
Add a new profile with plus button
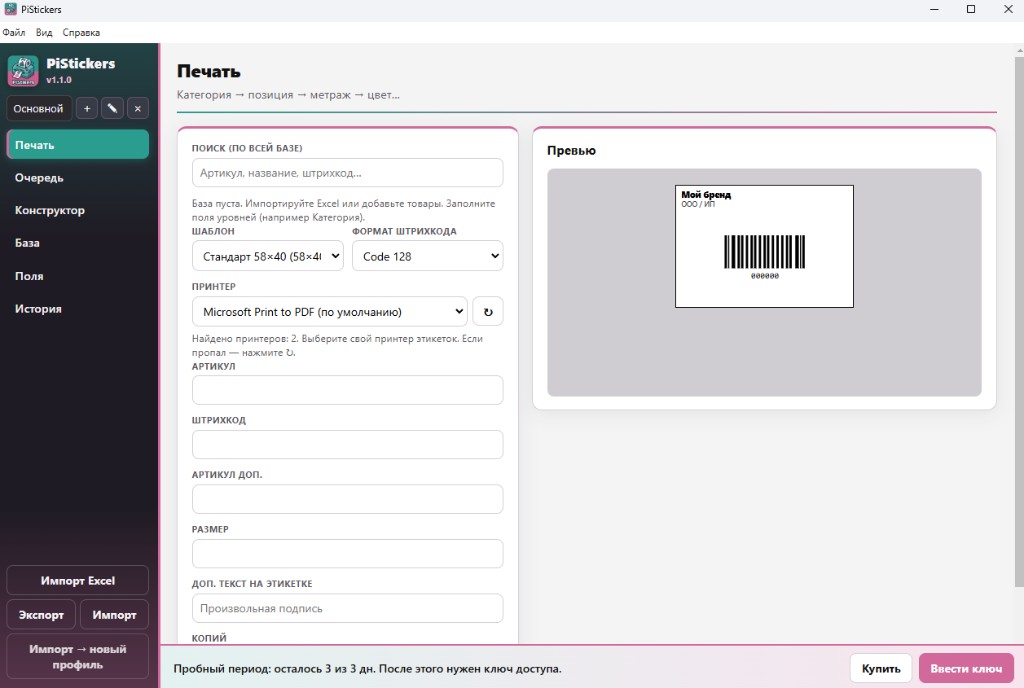87,108
